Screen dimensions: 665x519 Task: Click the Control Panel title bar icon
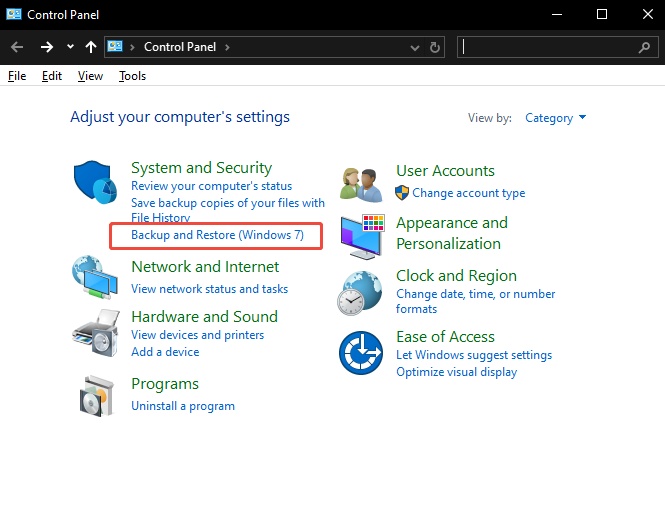pyautogui.click(x=14, y=14)
